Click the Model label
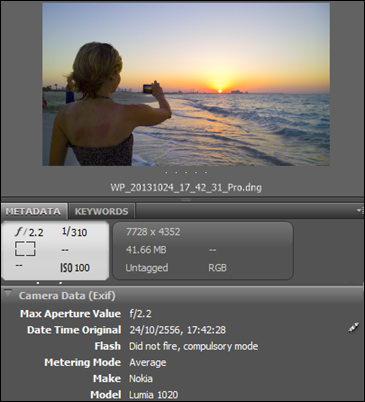 coord(106,395)
